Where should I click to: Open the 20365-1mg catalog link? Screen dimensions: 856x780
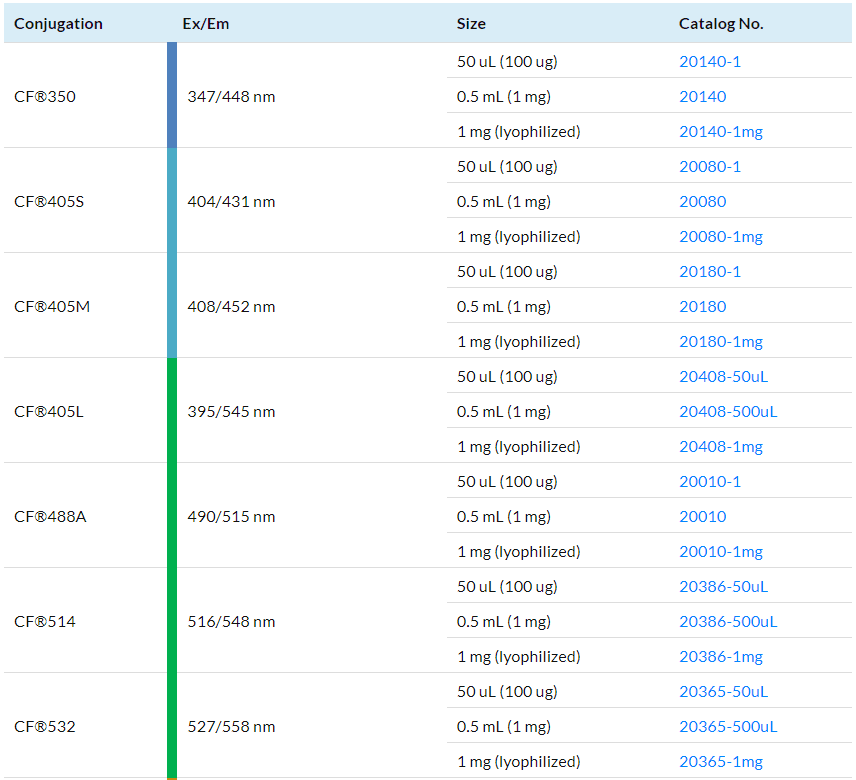[721, 762]
